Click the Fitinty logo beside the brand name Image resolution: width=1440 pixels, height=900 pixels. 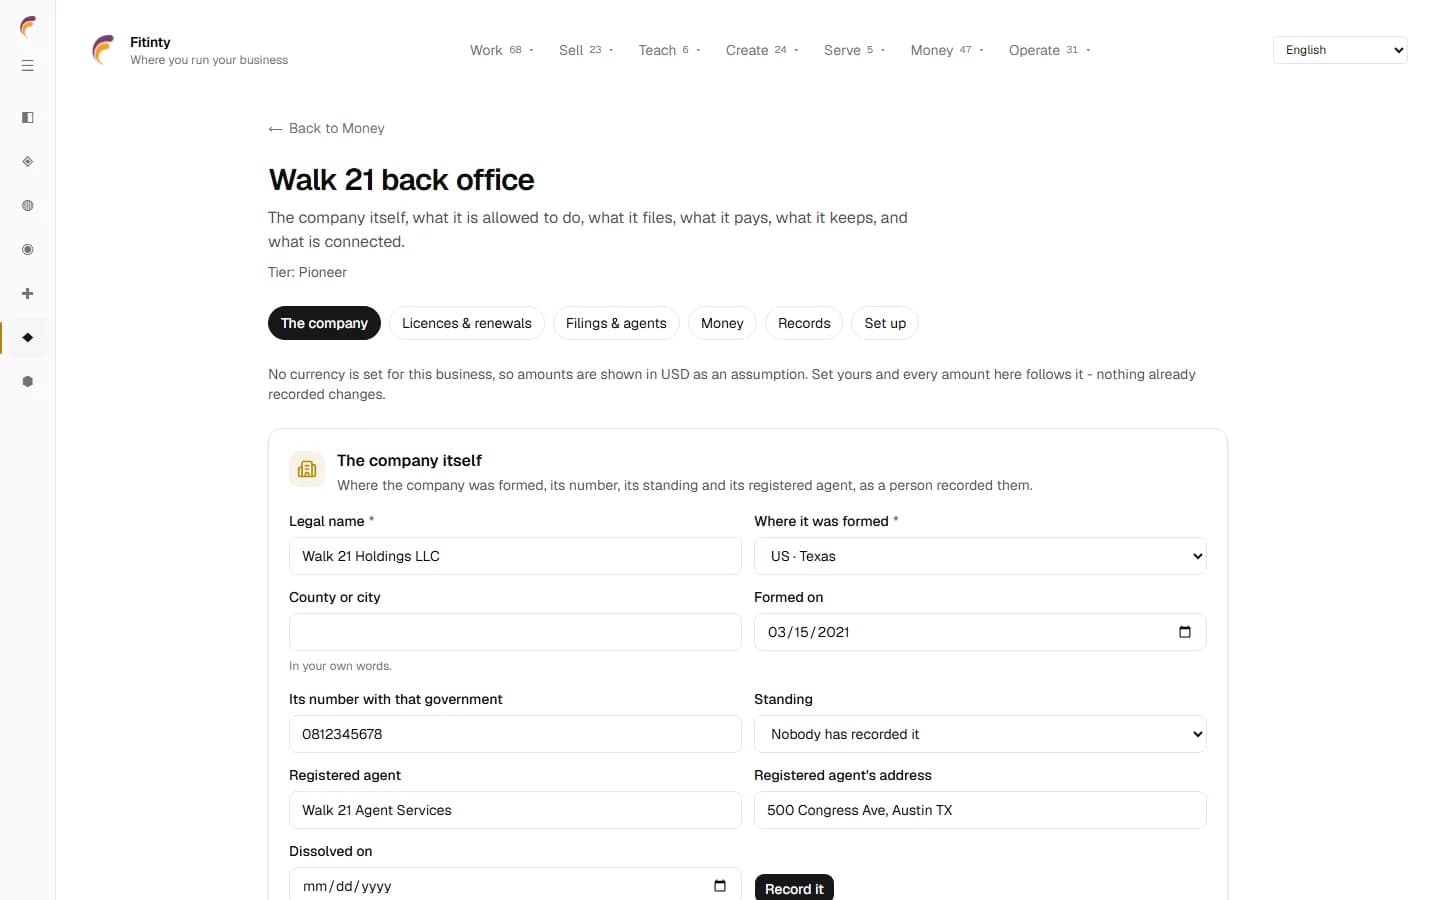click(103, 50)
